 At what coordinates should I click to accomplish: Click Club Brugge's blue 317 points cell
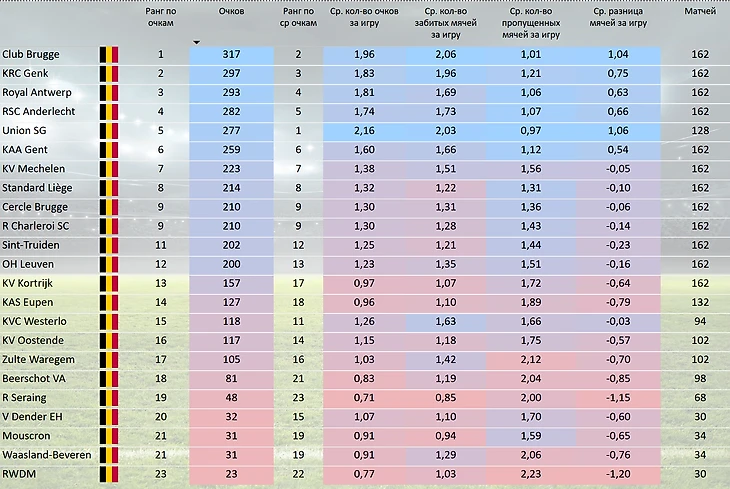click(231, 54)
